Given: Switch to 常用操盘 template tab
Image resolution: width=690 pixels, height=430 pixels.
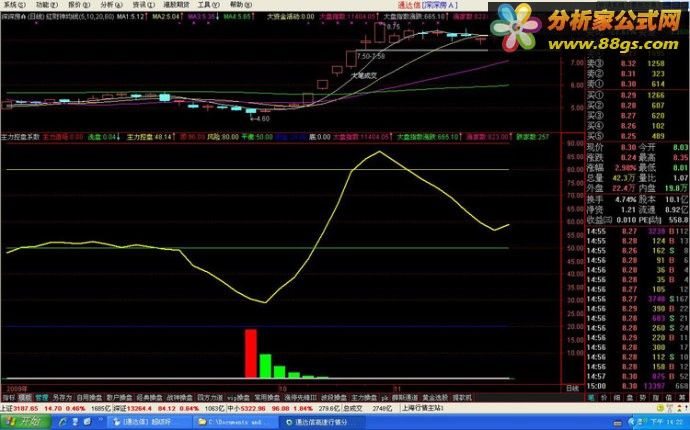Looking at the screenshot, I should (267, 397).
